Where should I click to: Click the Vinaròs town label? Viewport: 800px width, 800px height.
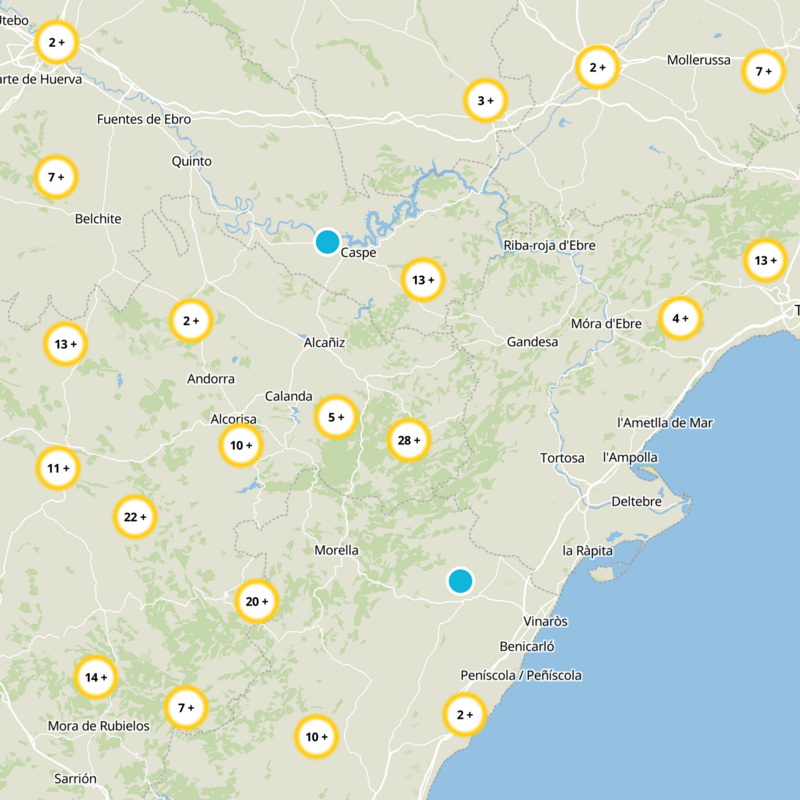(x=545, y=621)
